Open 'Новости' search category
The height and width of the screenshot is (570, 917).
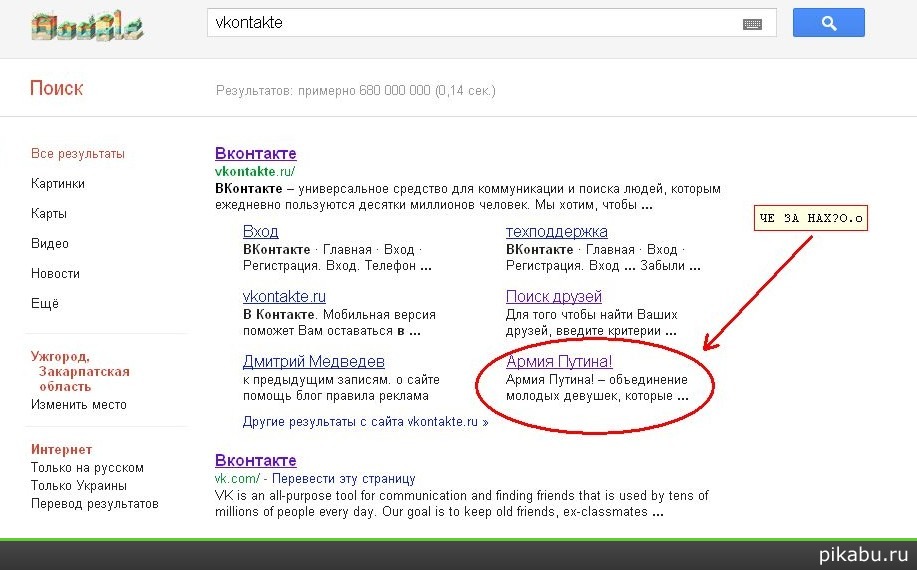[x=55, y=274]
